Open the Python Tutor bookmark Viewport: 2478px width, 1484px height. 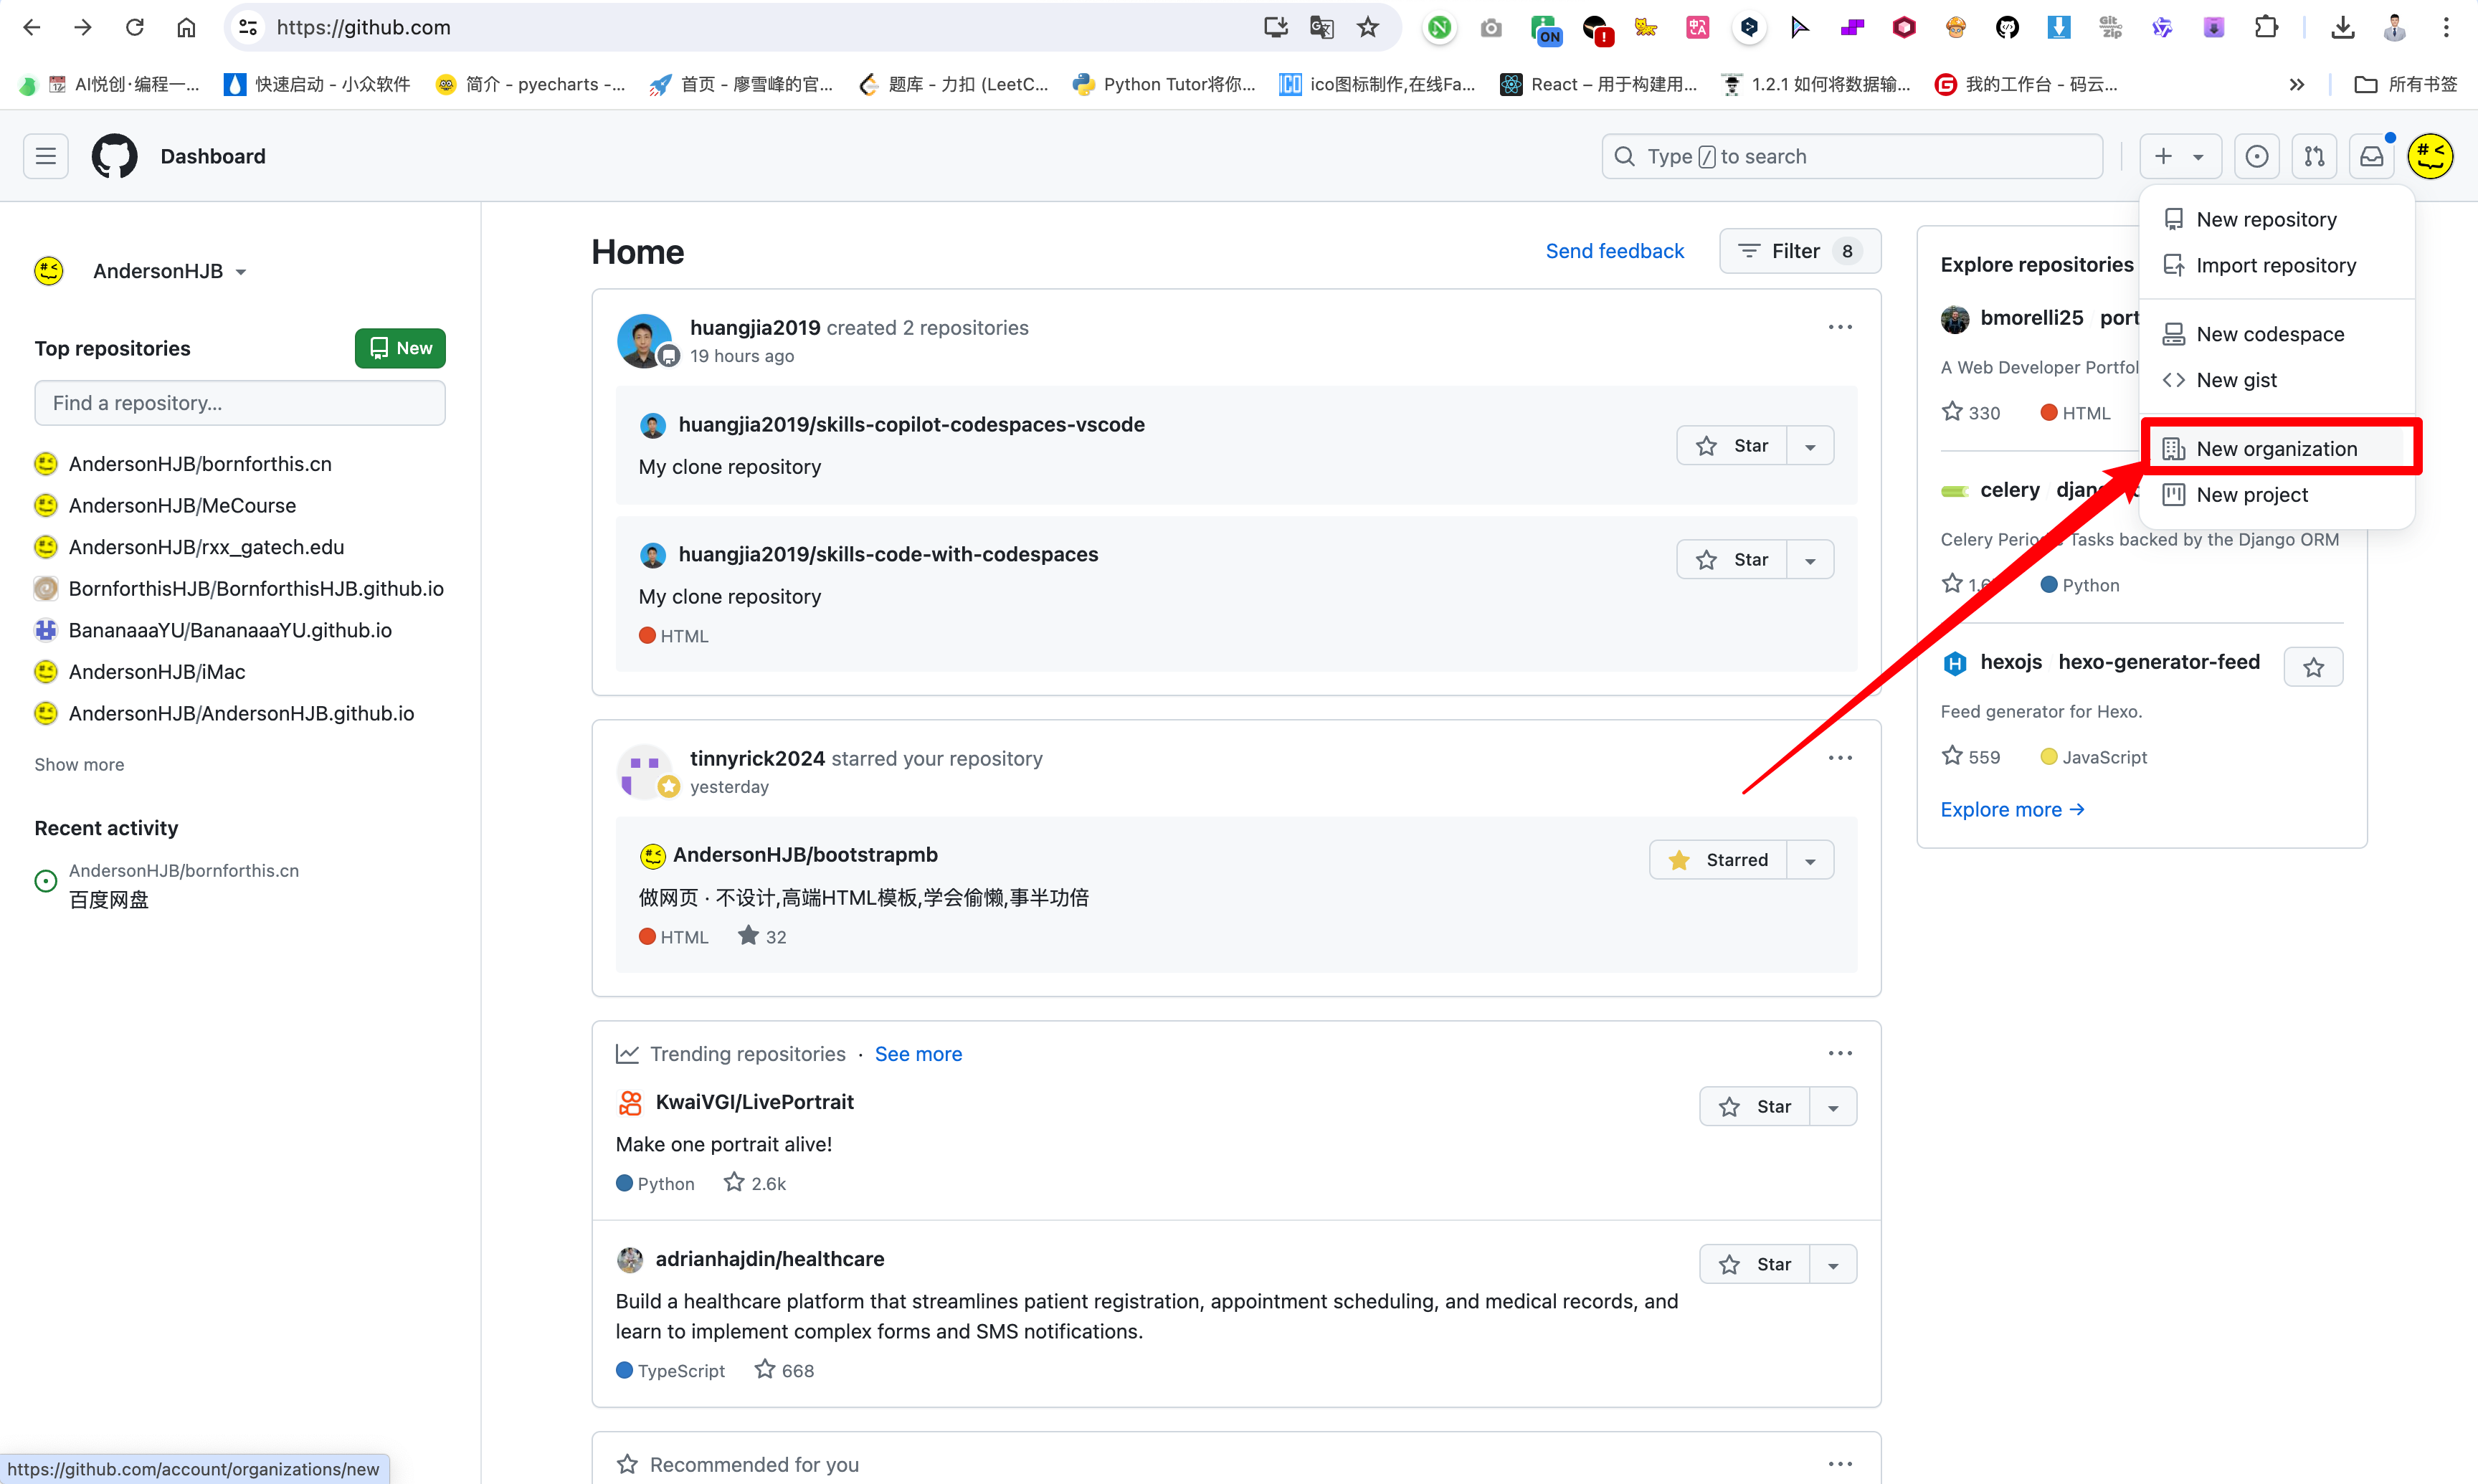click(1164, 84)
